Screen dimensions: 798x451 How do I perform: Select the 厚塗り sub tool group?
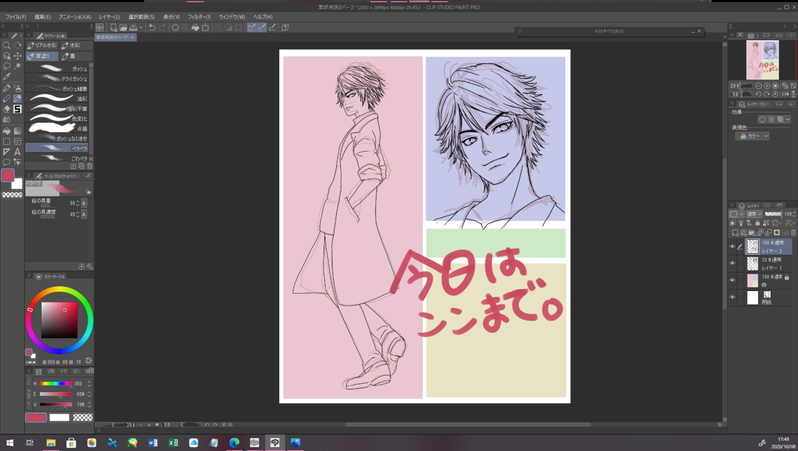click(42, 56)
